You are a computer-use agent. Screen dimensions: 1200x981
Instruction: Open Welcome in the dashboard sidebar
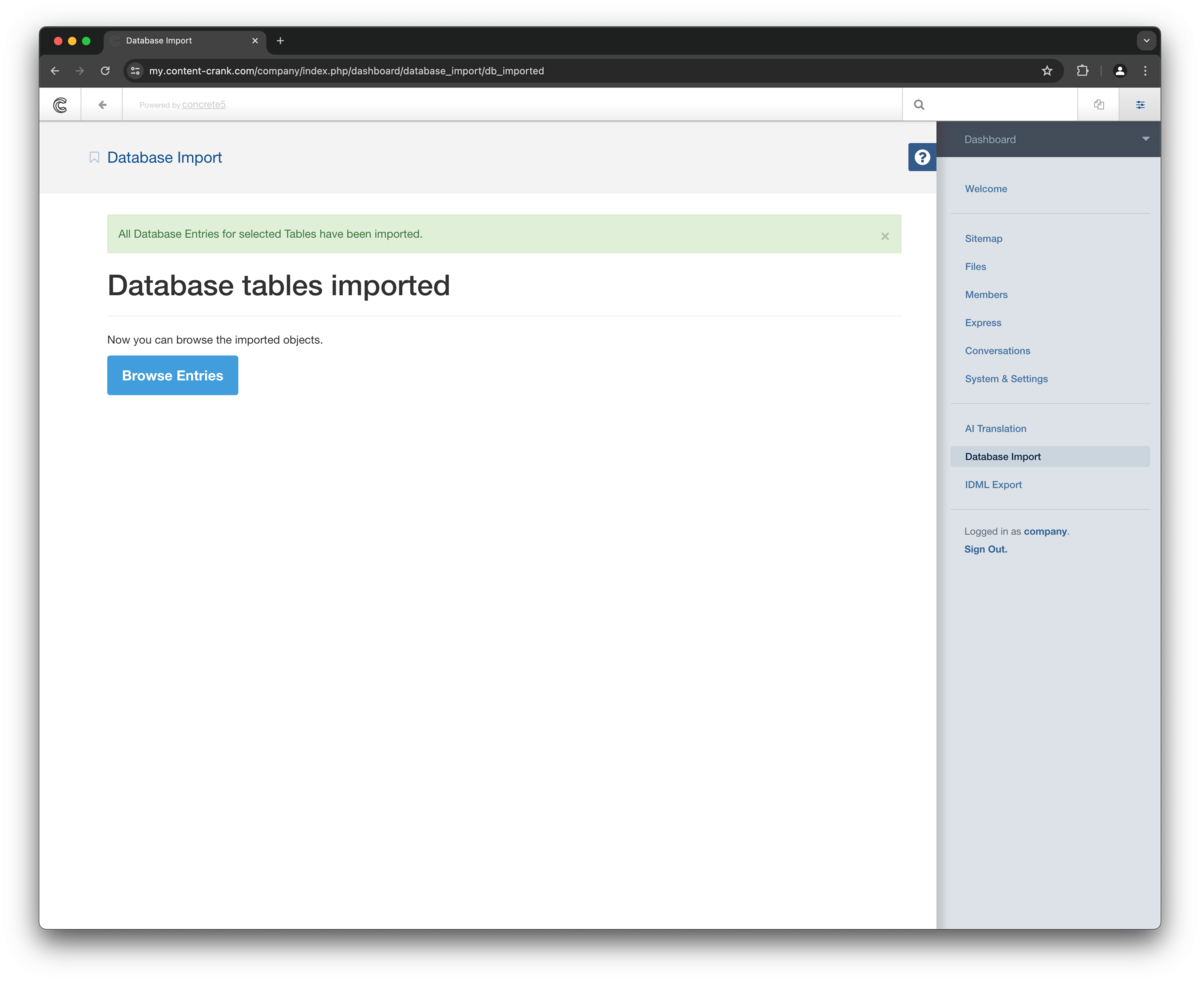(x=986, y=189)
